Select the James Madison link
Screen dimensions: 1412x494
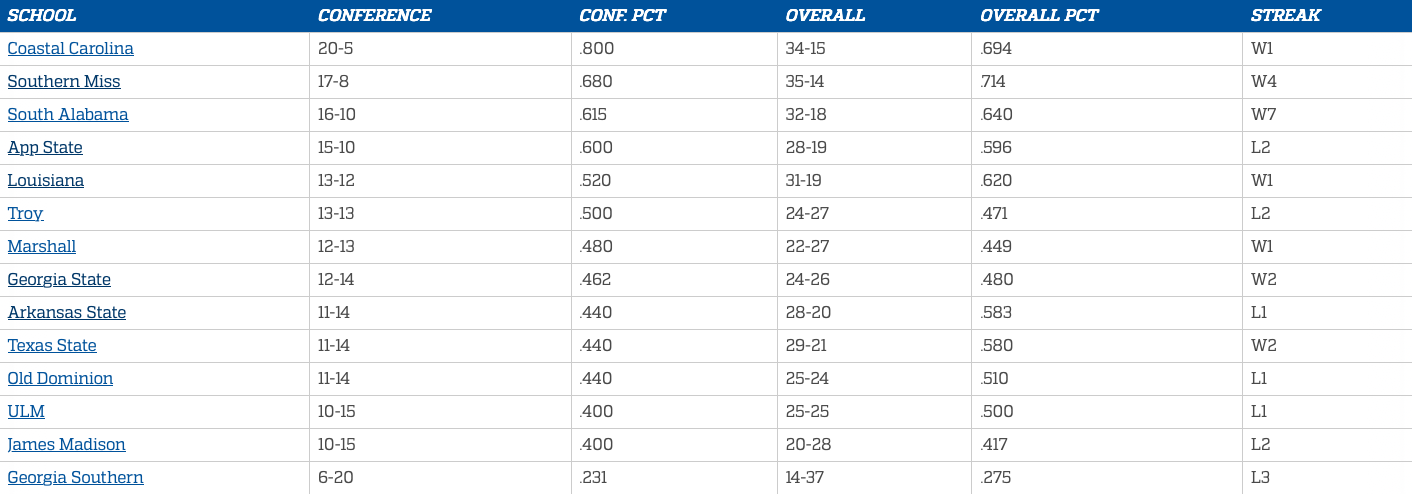[x=67, y=445]
